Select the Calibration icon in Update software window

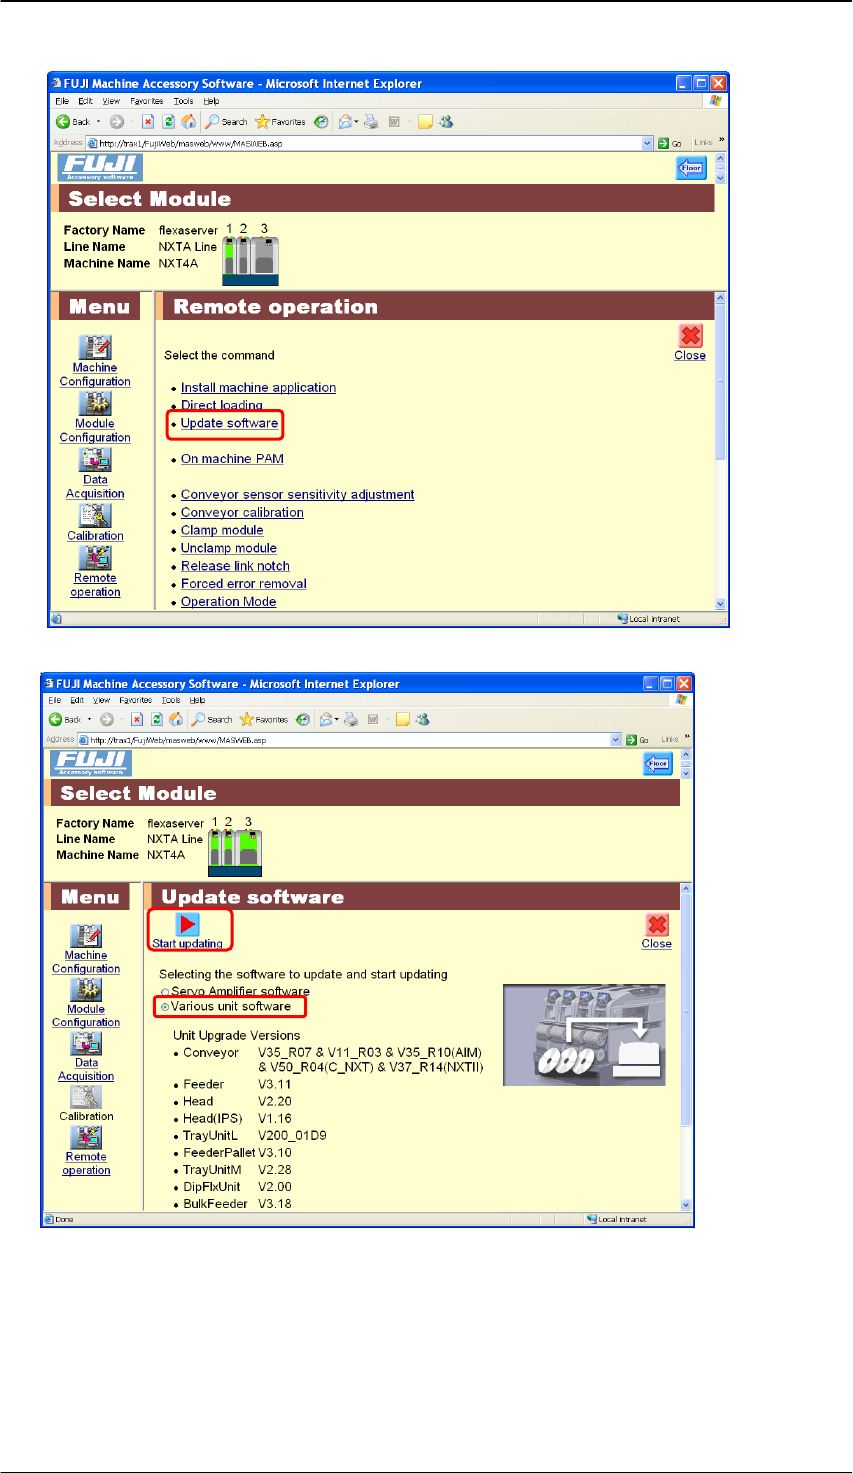86,1097
